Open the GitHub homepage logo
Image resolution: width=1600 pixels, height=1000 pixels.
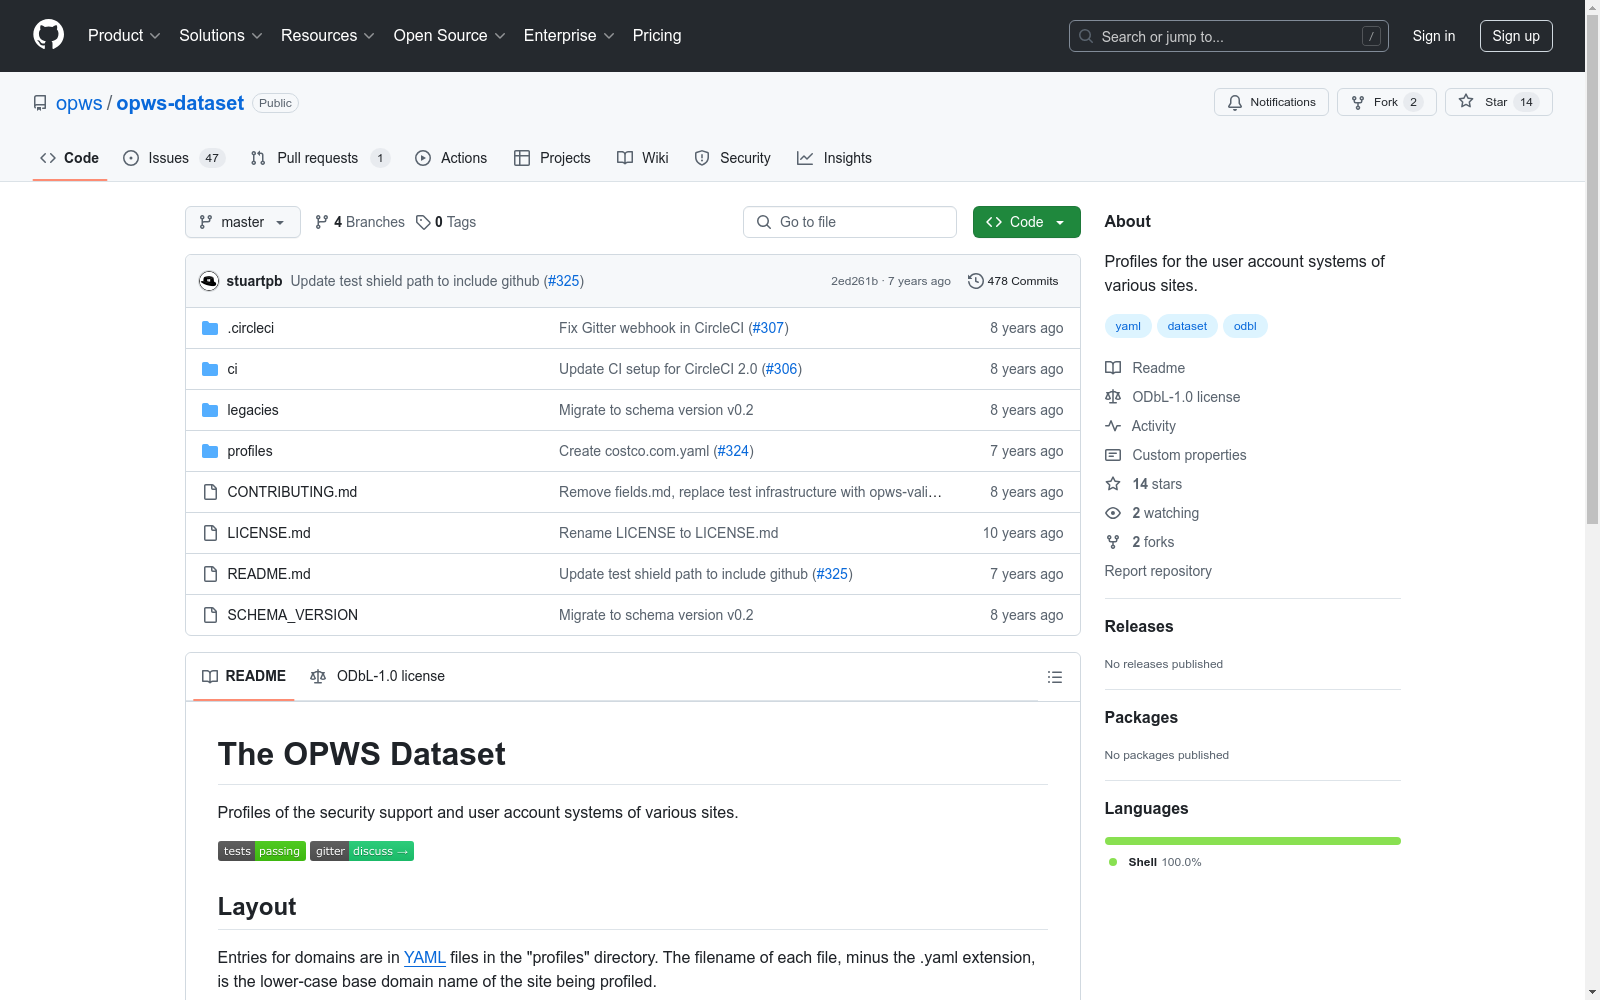pyautogui.click(x=48, y=35)
